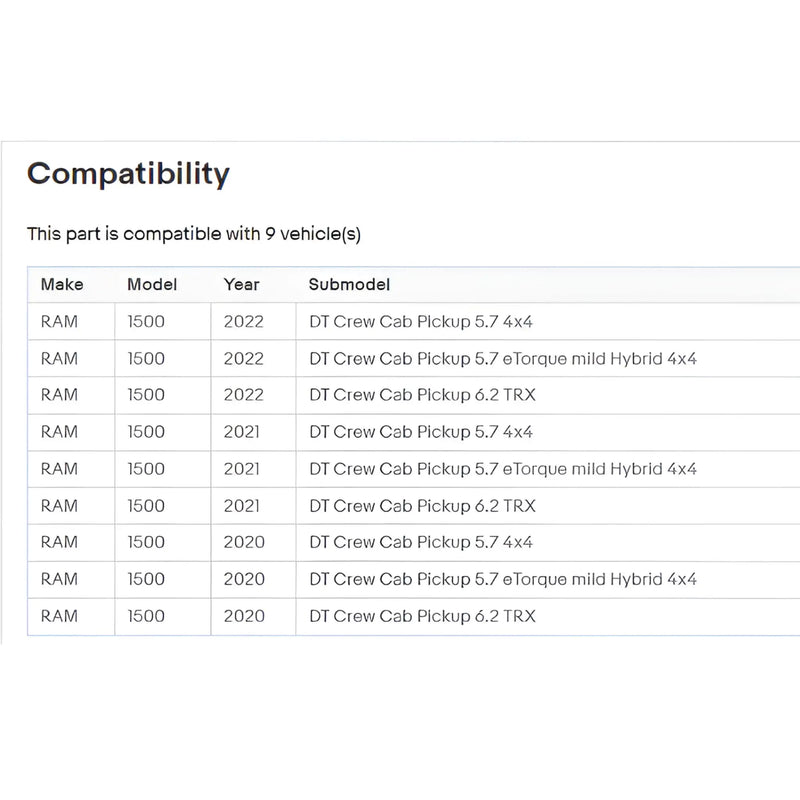Click model 1500 in the 2020 eTorque Hybrid row
The image size is (800, 800).
click(146, 579)
